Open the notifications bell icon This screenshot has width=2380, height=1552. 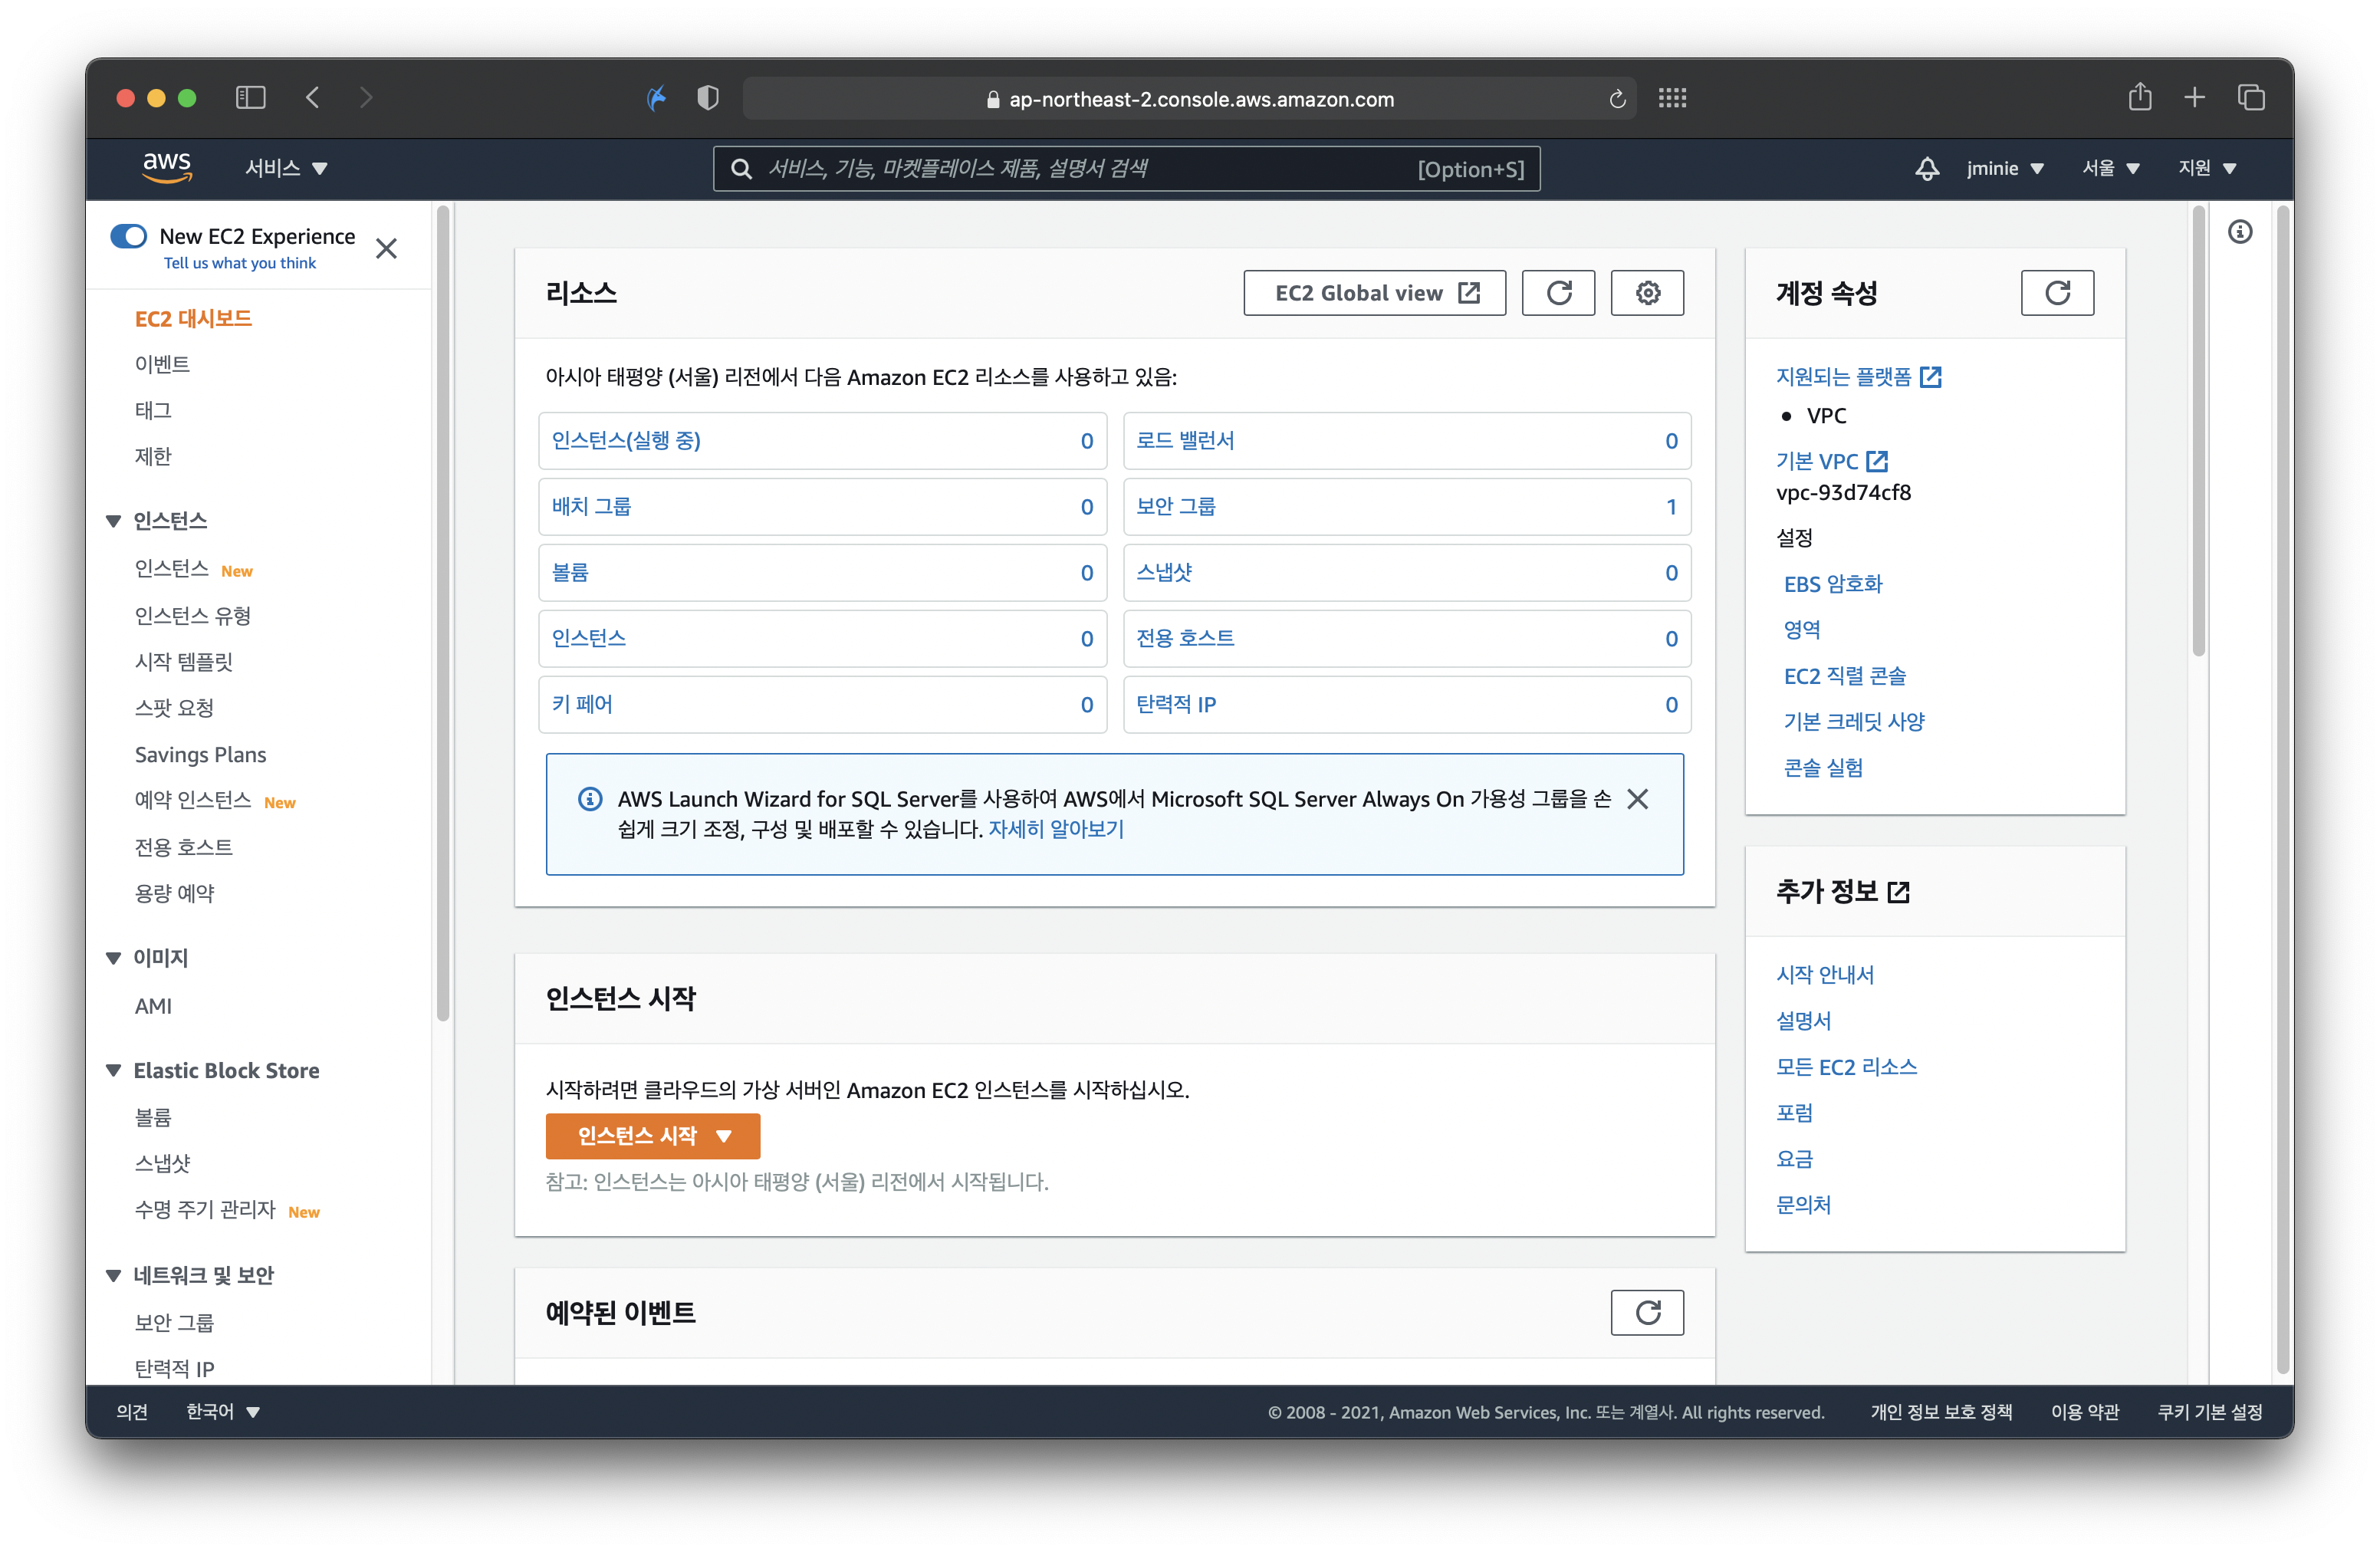point(1926,168)
